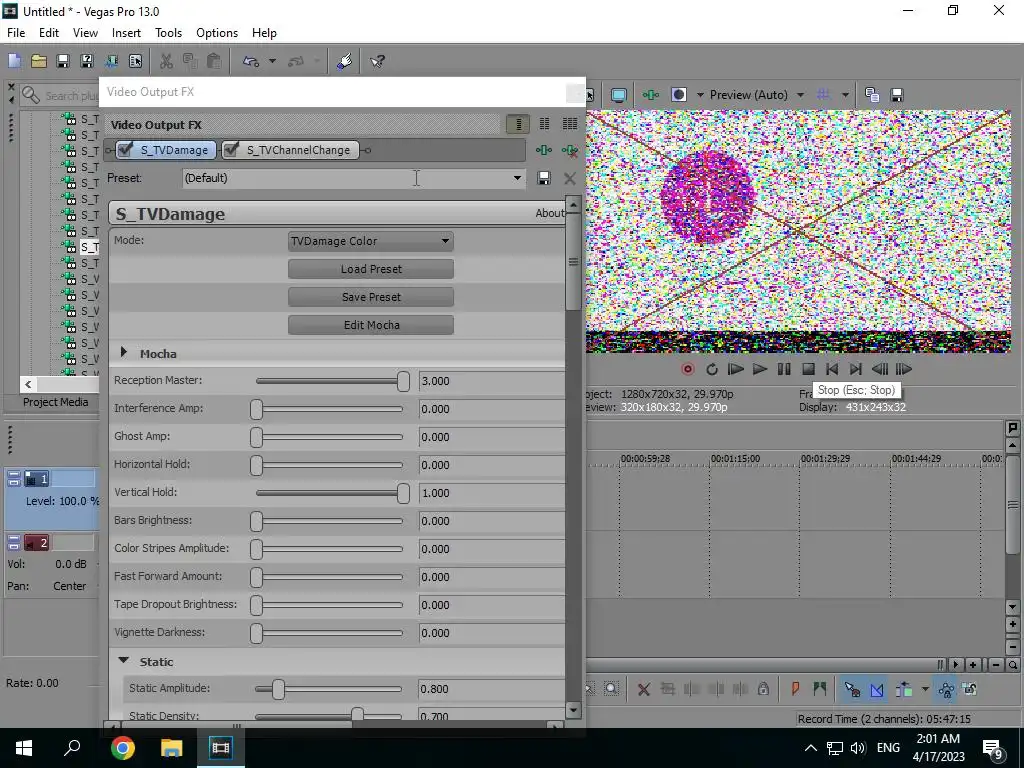Click the What's This help pointer icon
This screenshot has width=1024, height=768.
point(377,61)
